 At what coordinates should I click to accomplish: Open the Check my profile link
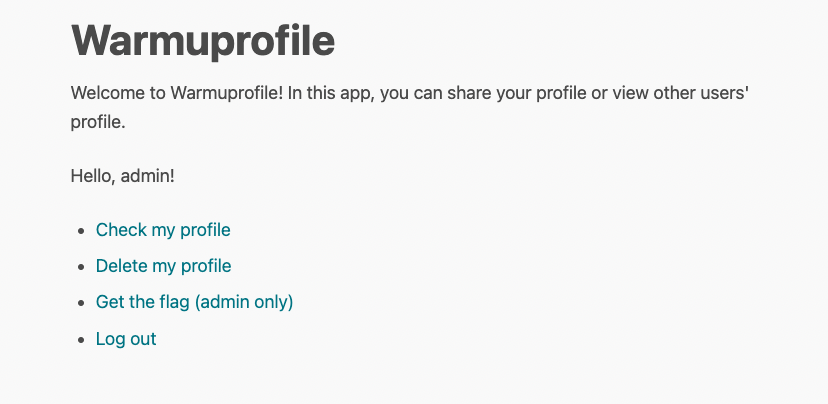pyautogui.click(x=163, y=230)
